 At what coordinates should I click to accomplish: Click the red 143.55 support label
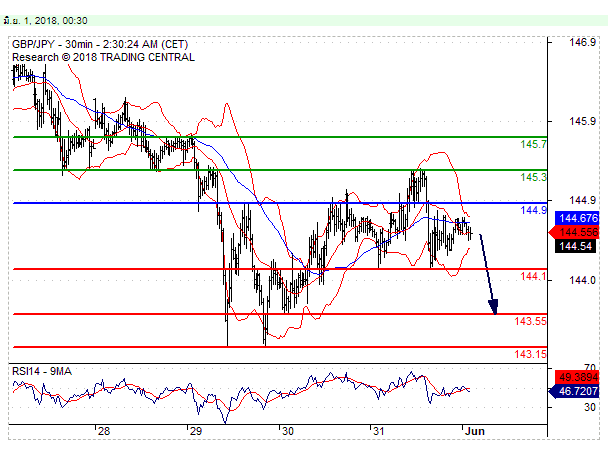point(530,321)
